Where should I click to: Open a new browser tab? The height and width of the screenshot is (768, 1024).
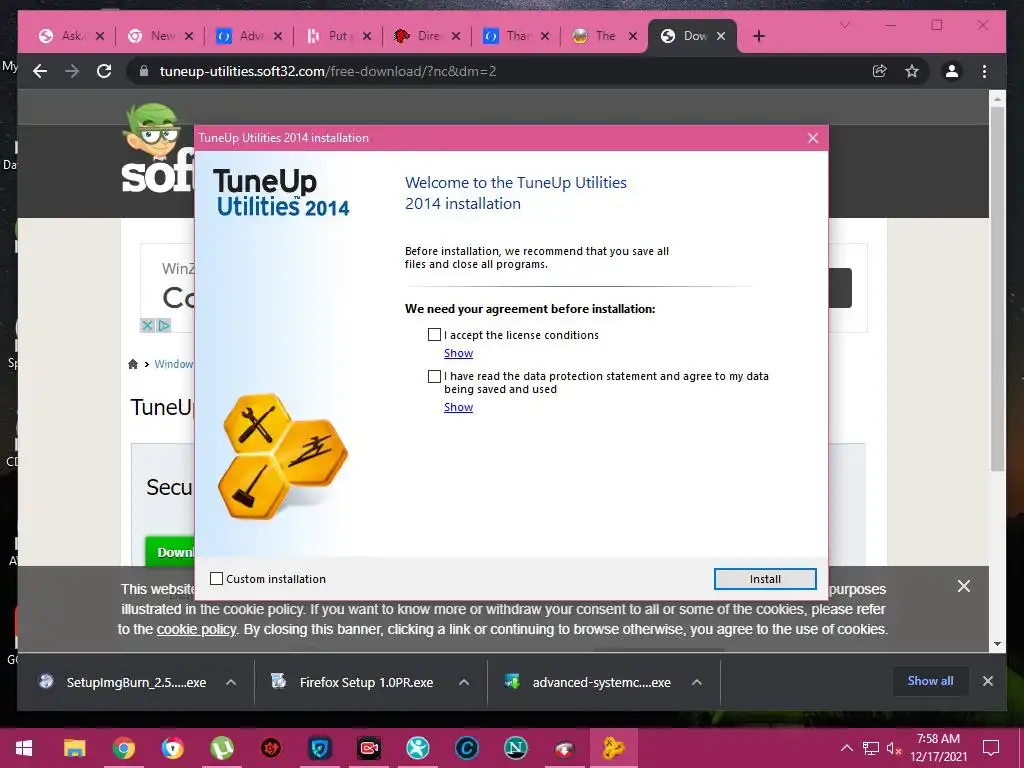click(758, 36)
